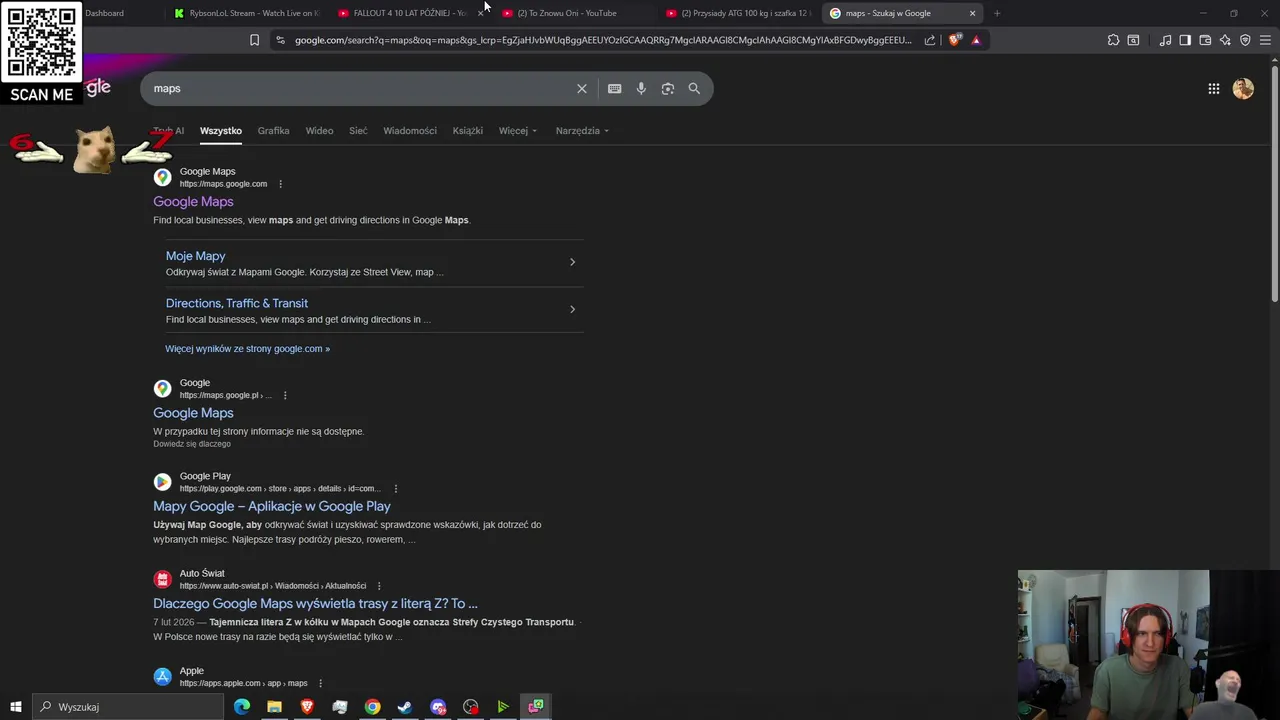Click the share page icon in the address bar
The width and height of the screenshot is (1280, 720).
pos(930,40)
